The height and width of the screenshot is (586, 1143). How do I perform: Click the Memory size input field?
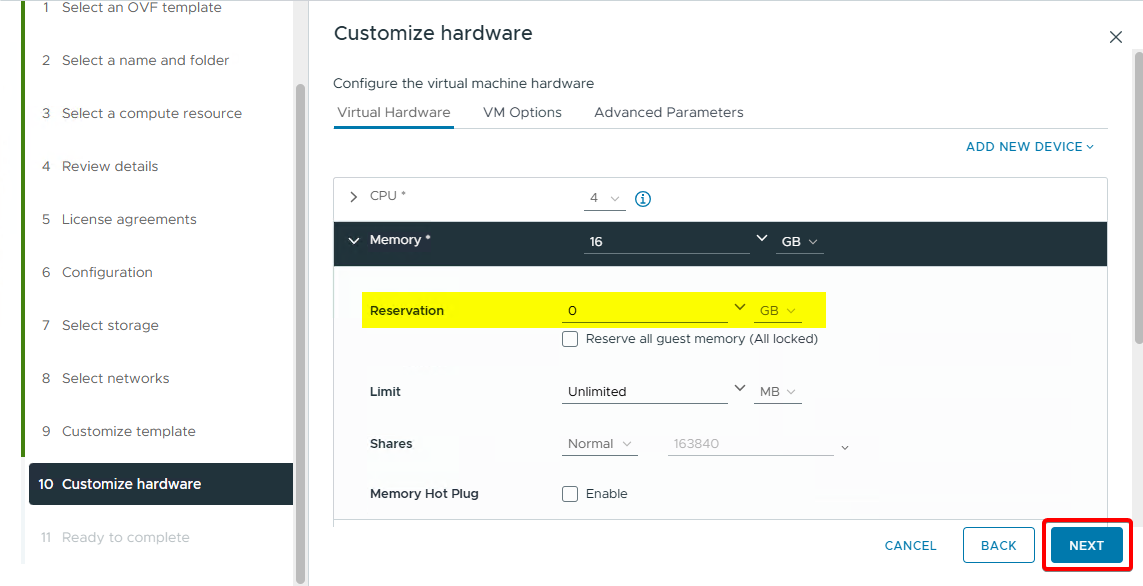point(667,242)
